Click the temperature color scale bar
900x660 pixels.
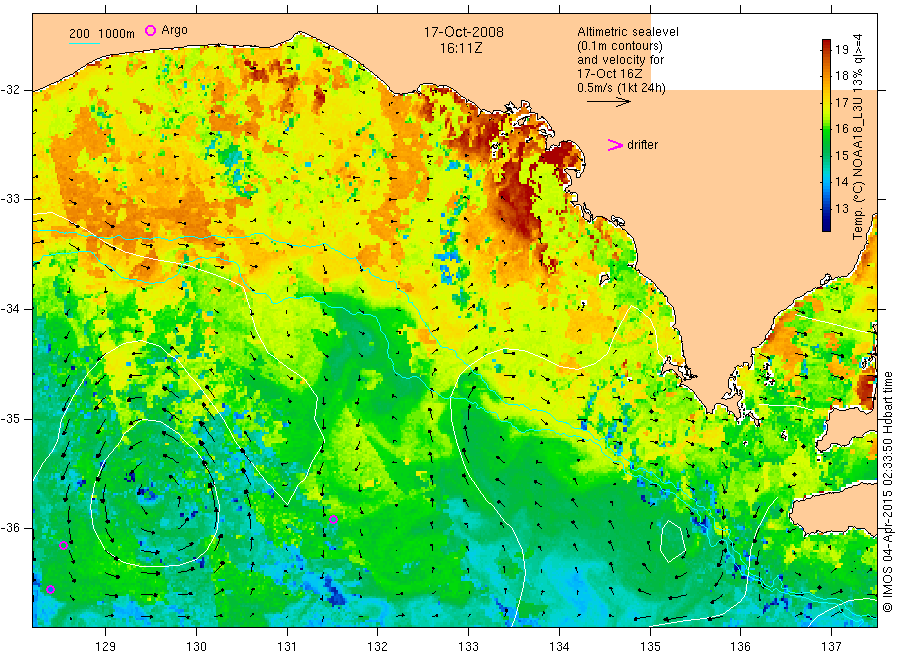click(x=827, y=135)
